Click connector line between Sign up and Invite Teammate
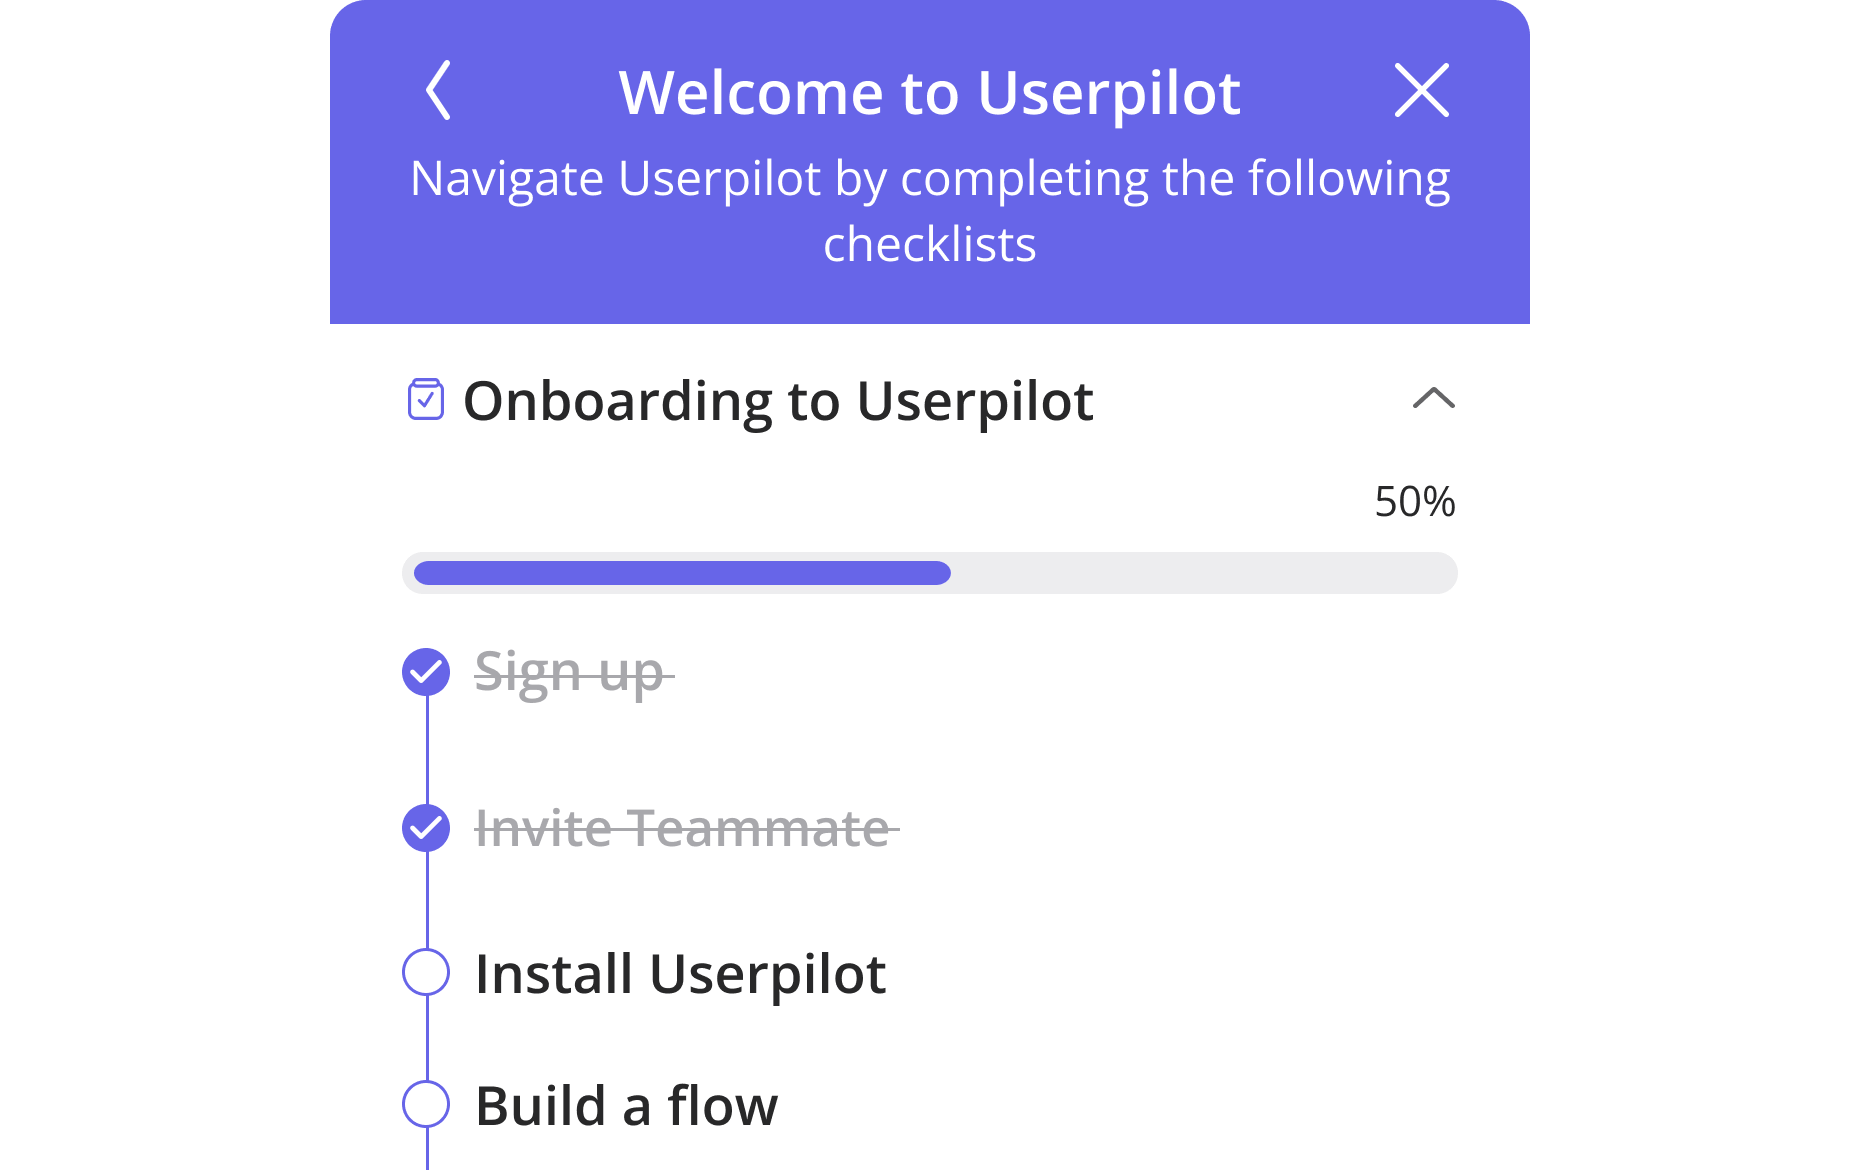The width and height of the screenshot is (1860, 1170). click(427, 750)
